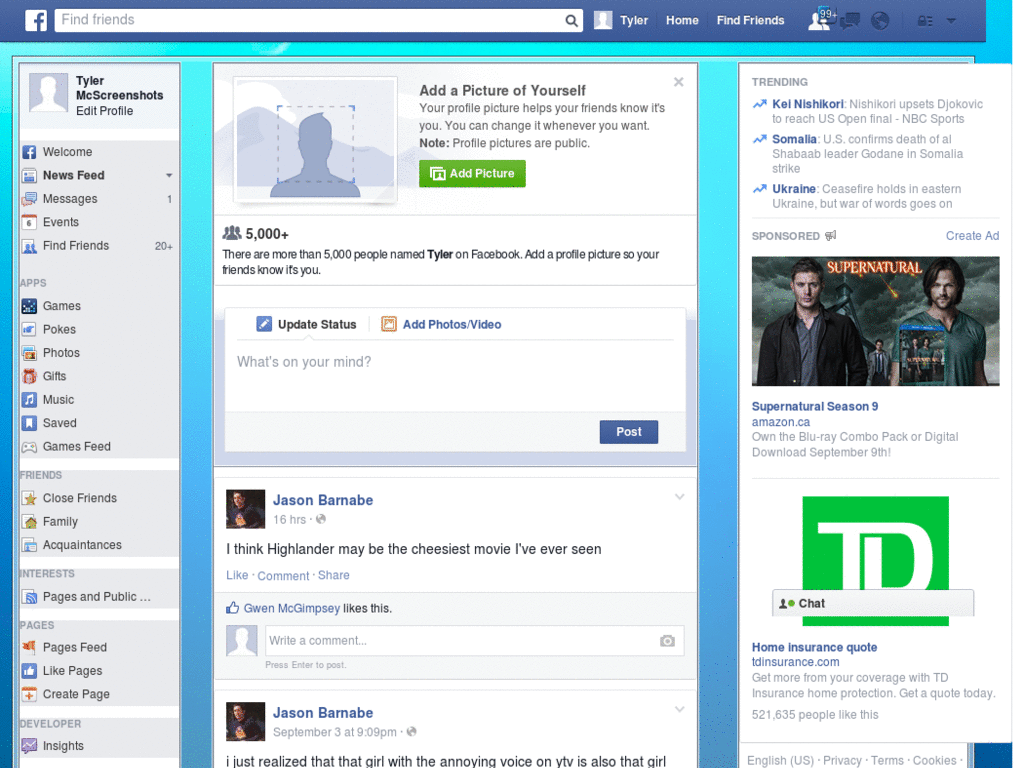Share the Highlander post
Image resolution: width=1024 pixels, height=768 pixels.
point(334,575)
